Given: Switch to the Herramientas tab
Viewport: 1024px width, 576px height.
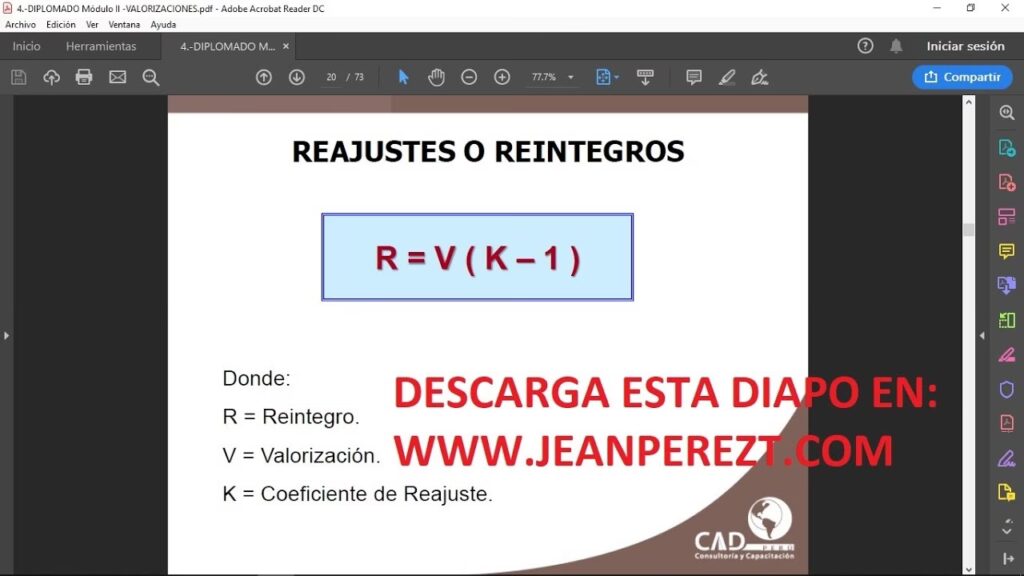Looking at the screenshot, I should (x=101, y=46).
